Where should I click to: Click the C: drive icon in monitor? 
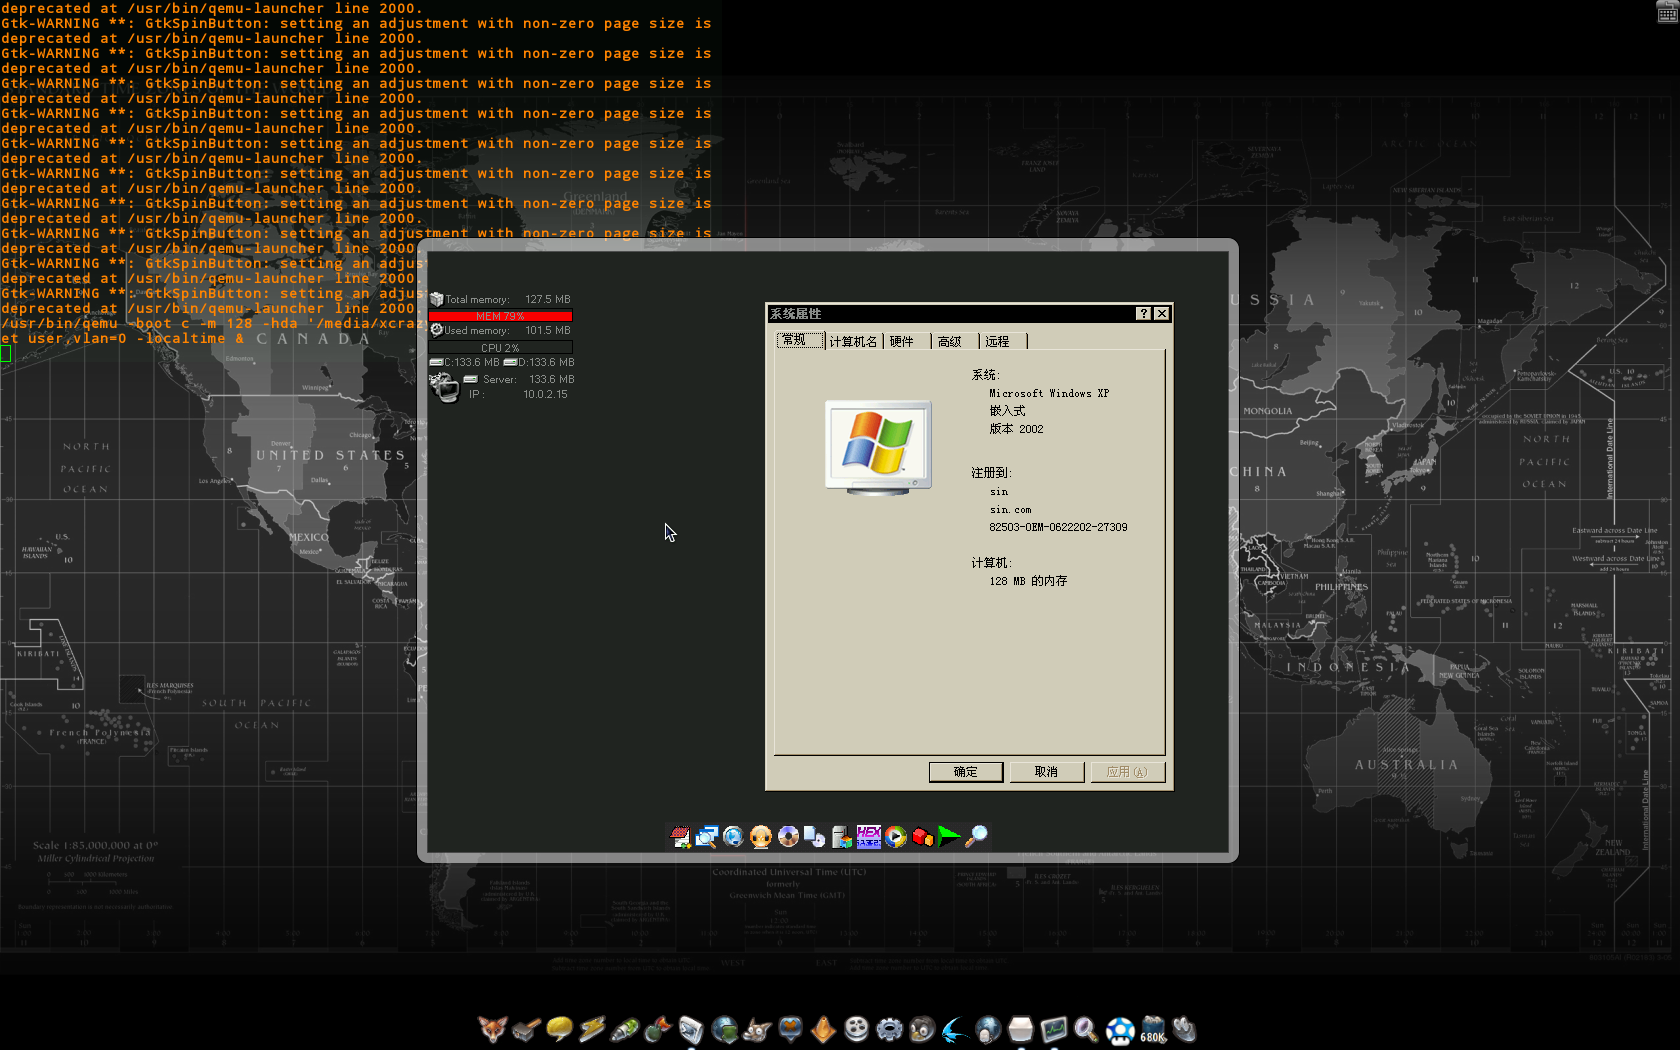coord(436,362)
